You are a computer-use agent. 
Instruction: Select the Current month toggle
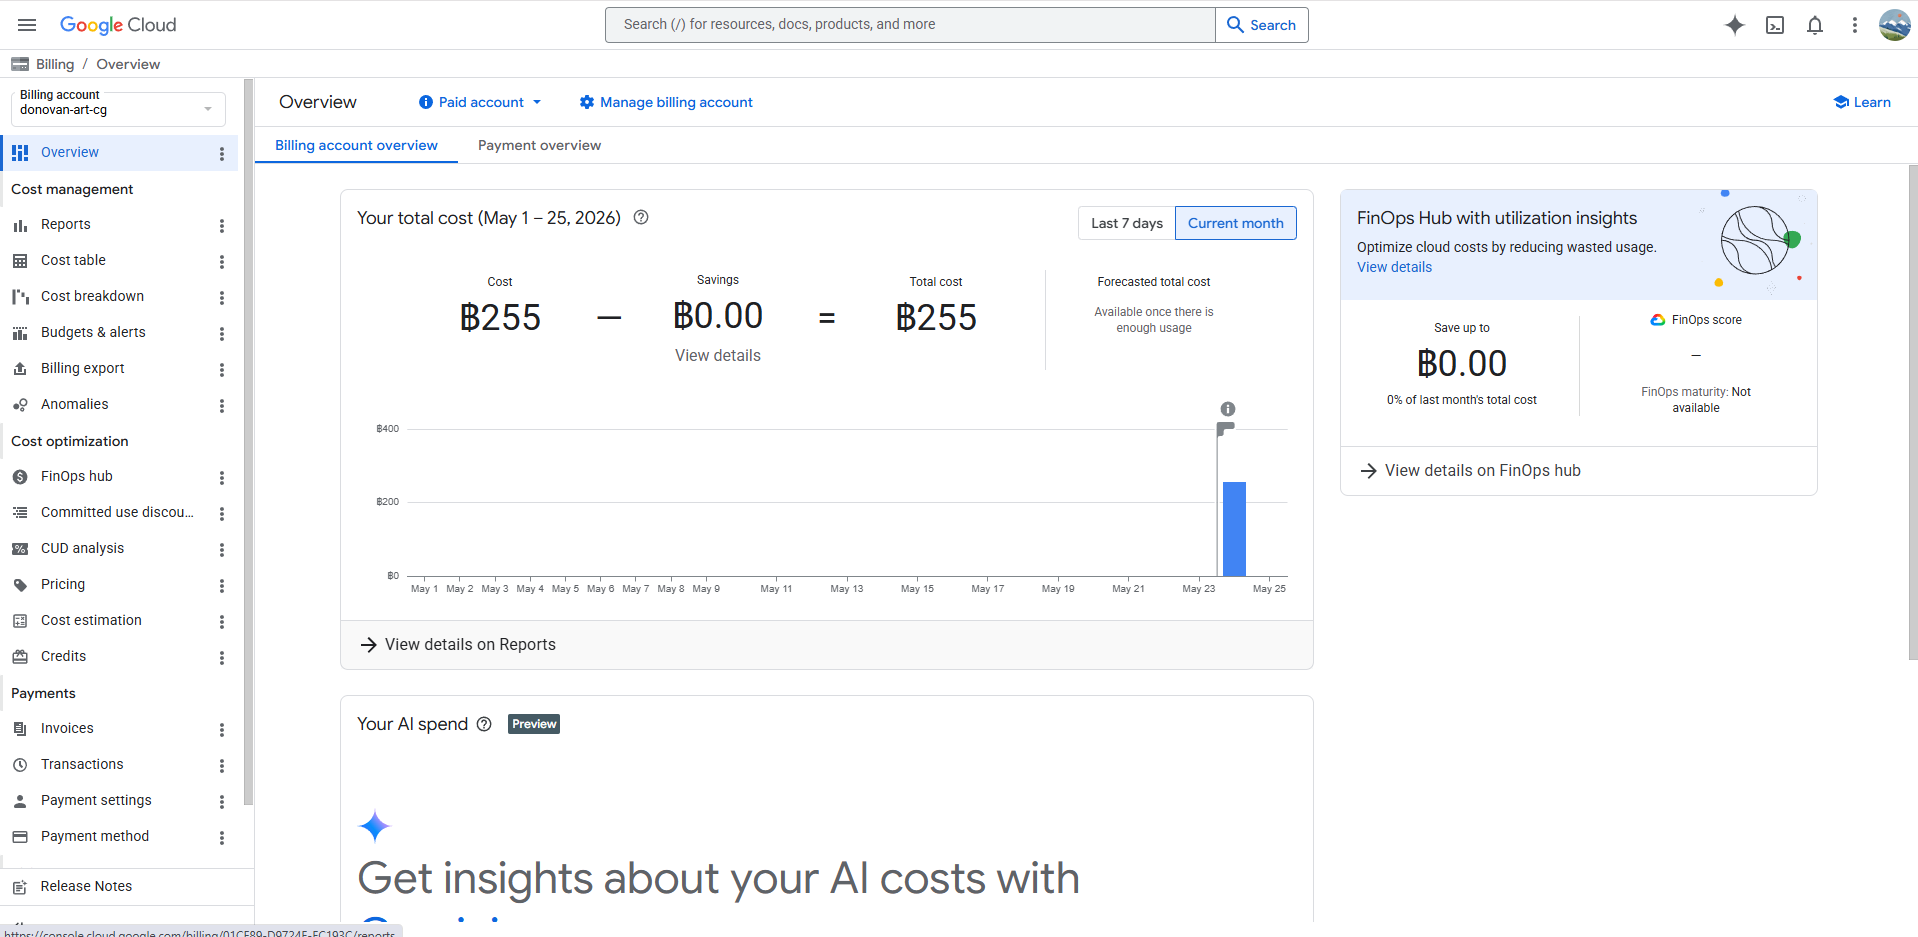pos(1236,223)
